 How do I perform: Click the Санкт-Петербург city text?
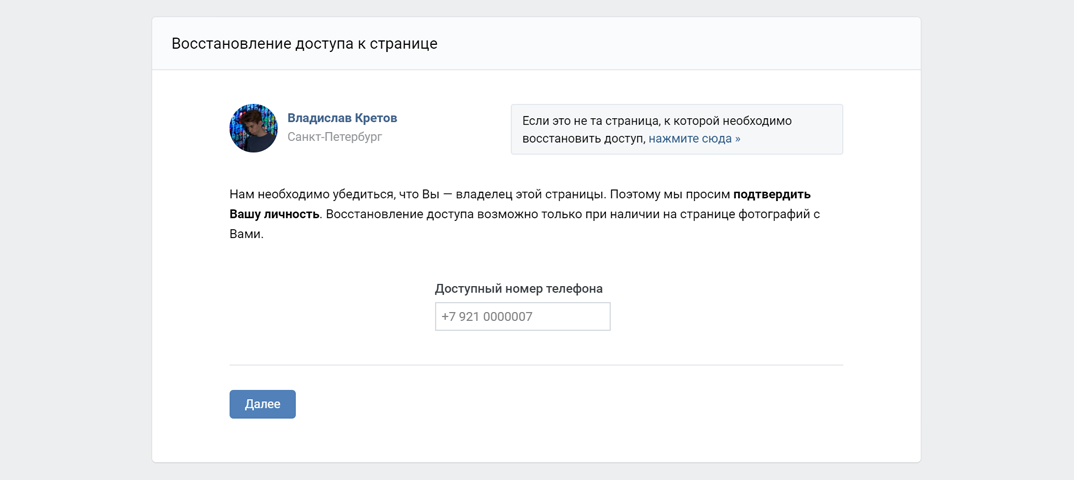334,137
